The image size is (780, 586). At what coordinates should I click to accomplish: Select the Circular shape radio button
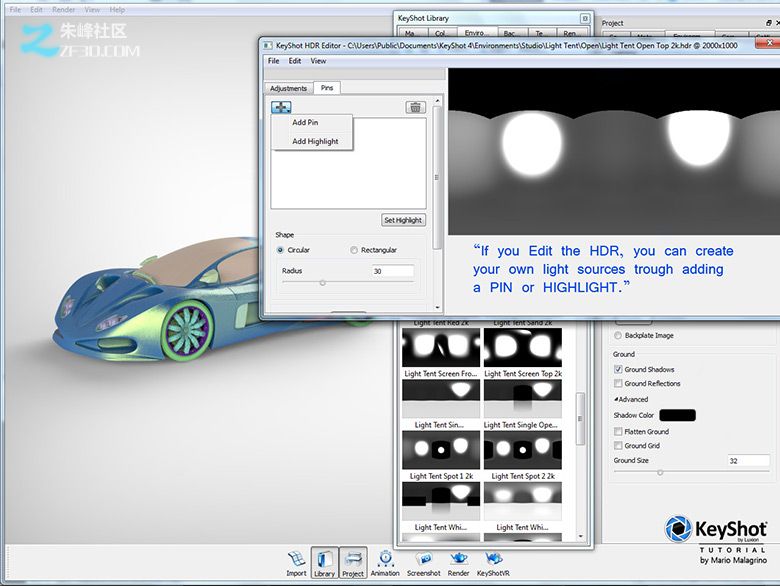tap(281, 250)
